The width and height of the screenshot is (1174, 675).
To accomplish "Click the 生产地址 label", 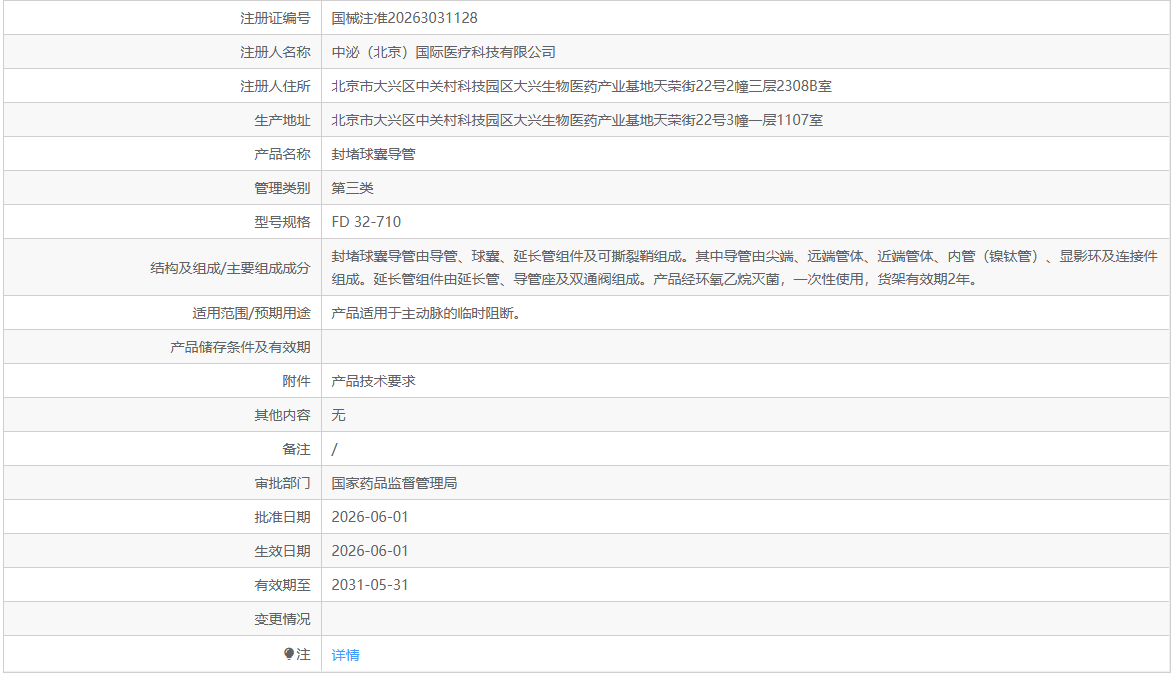I will tap(282, 120).
